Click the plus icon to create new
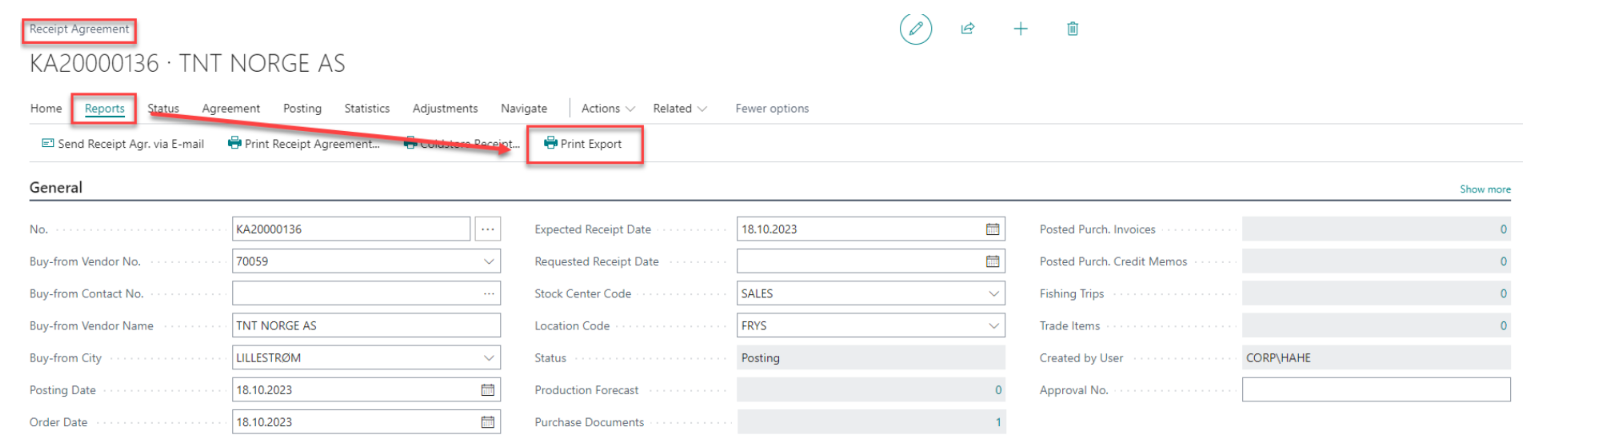 tap(1020, 29)
